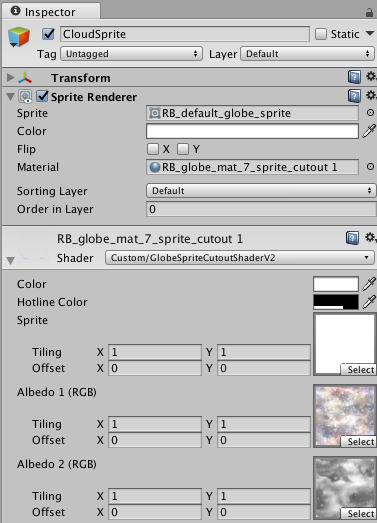Pick material Color with eyedropper
Viewport: 377px width, 523px height.
[x=369, y=284]
